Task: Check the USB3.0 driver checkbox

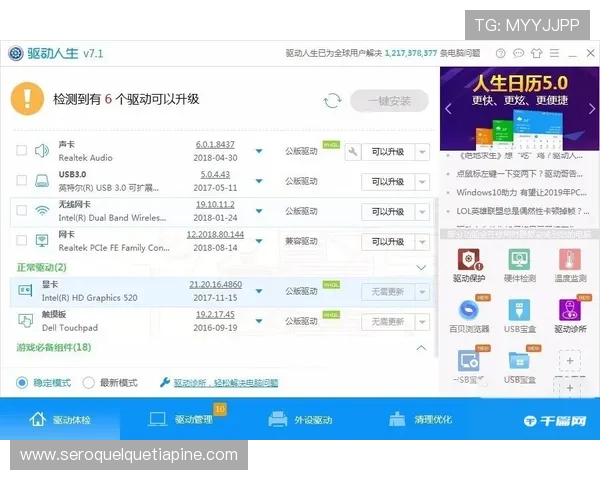Action: pyautogui.click(x=22, y=180)
